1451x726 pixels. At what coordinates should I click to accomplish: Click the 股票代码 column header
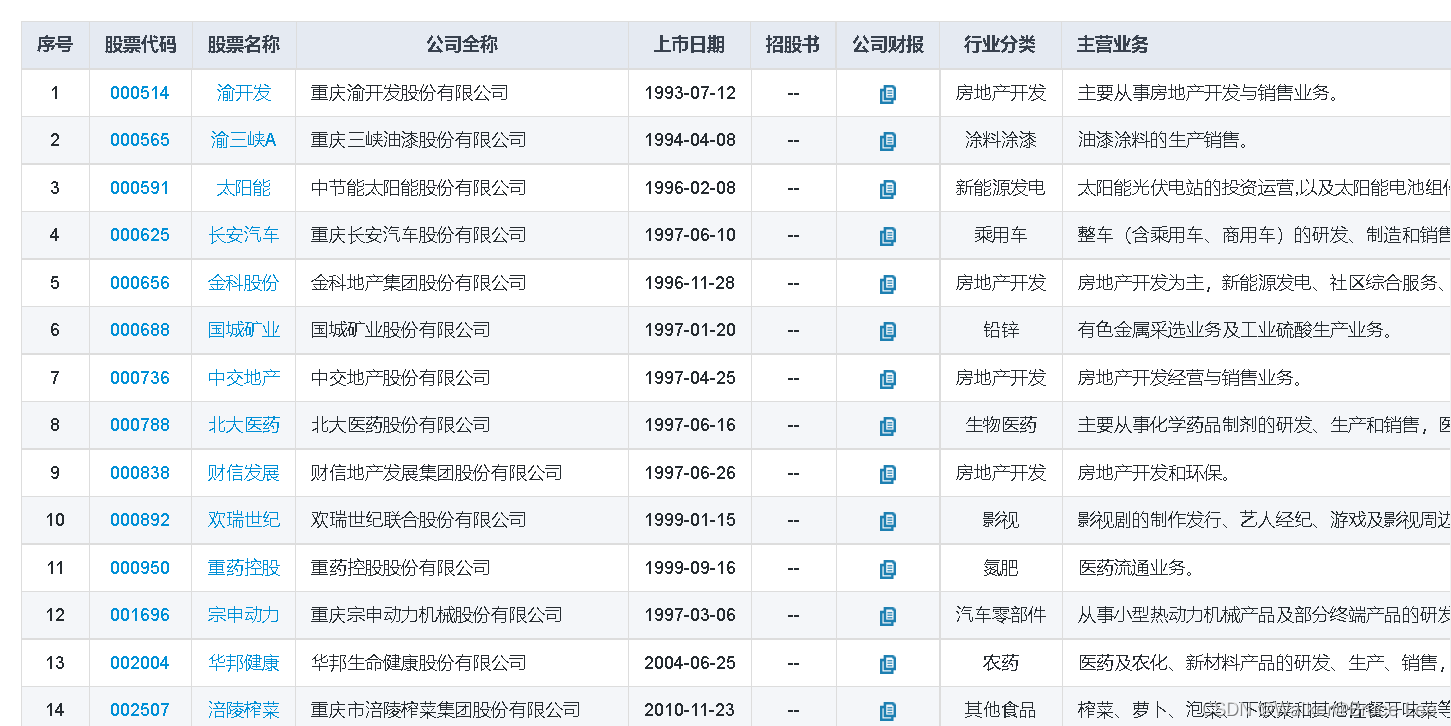pos(140,45)
